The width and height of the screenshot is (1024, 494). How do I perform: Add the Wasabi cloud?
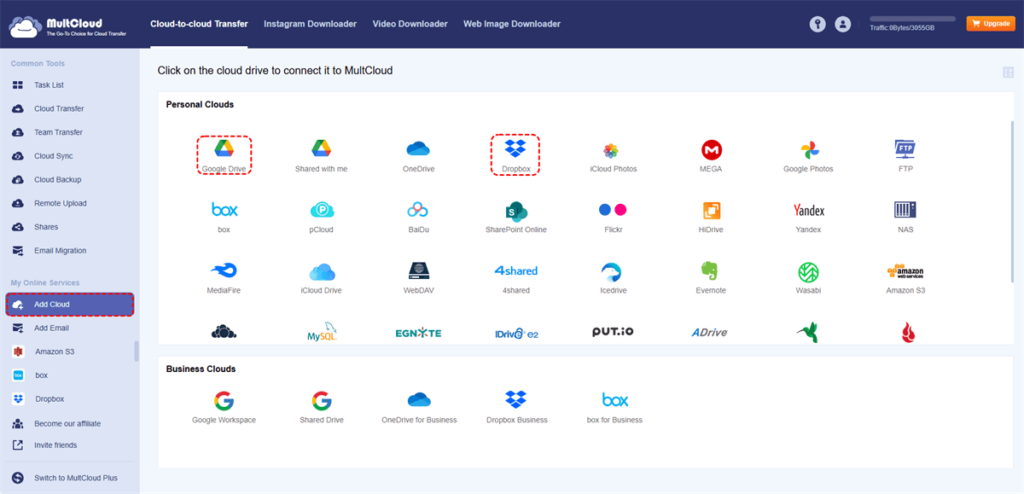[x=808, y=278]
